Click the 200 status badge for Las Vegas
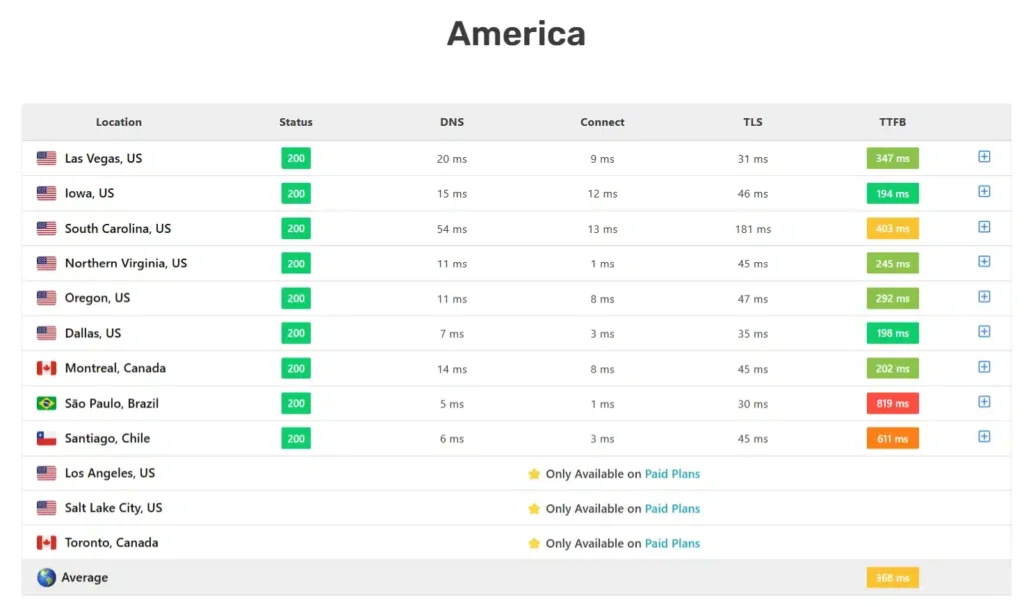This screenshot has height=607, width=1024. (296, 158)
